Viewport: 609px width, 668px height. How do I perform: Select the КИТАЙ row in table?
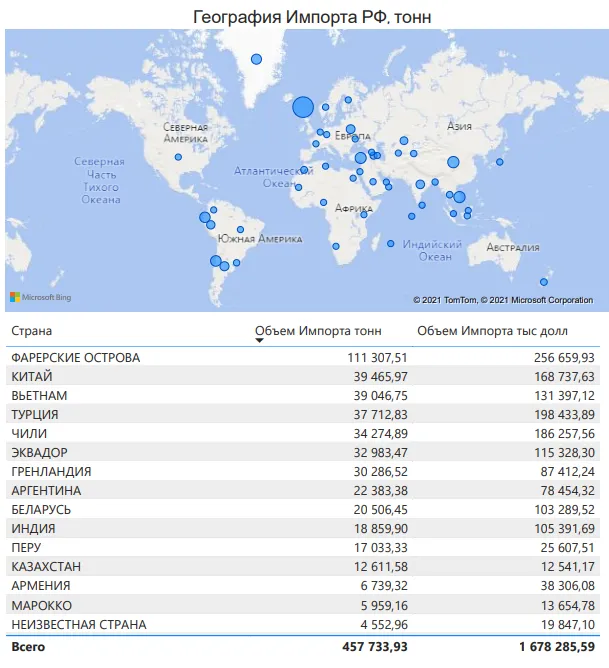tap(31, 376)
